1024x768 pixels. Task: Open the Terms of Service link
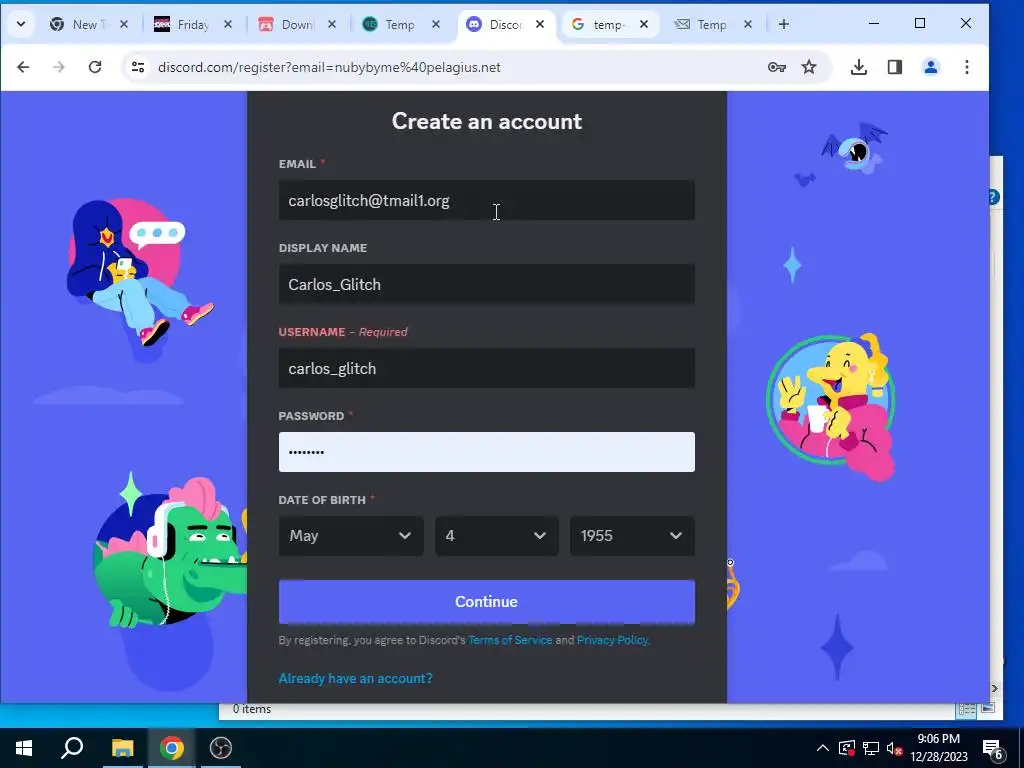point(510,640)
